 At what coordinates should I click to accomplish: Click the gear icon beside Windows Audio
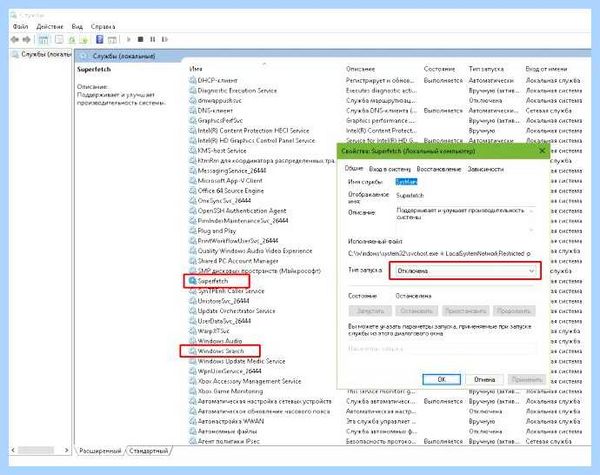(193, 341)
